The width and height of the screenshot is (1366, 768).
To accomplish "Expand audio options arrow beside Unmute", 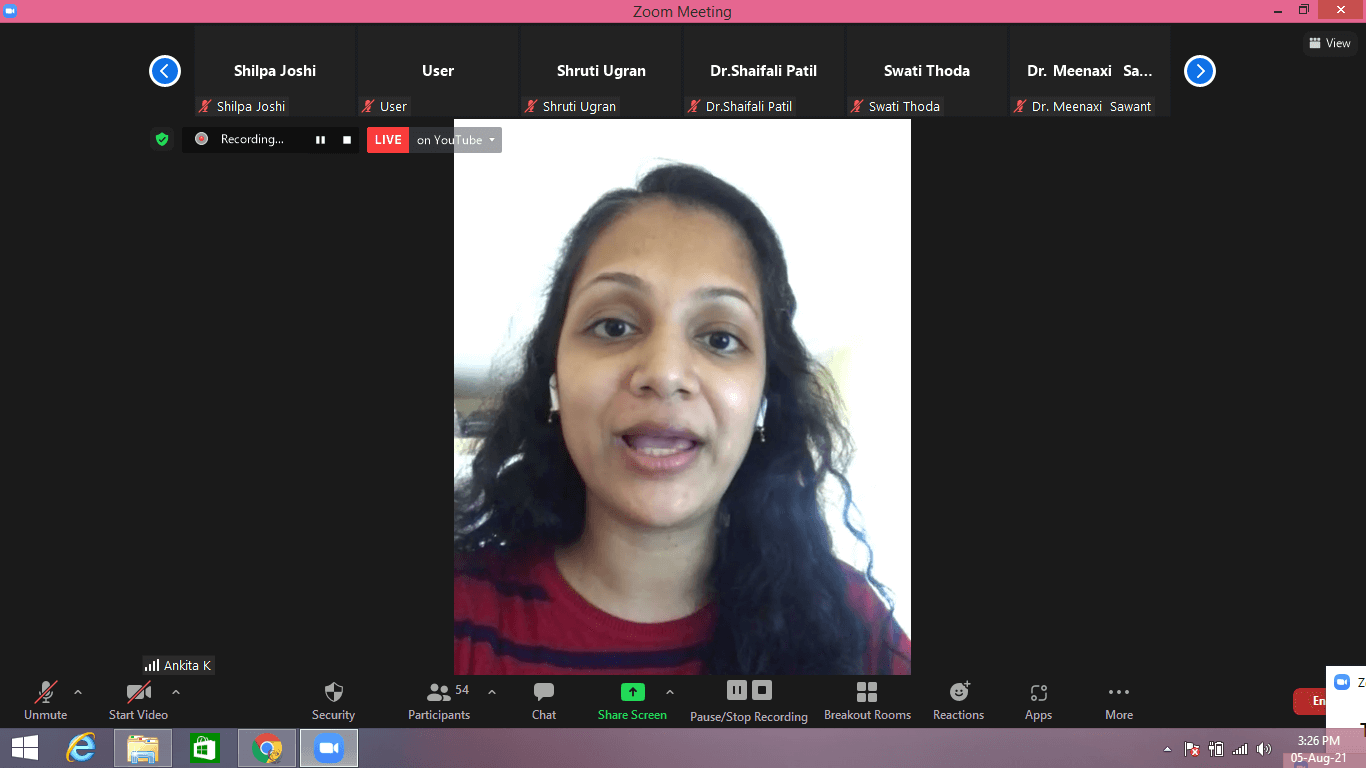I will 78,692.
